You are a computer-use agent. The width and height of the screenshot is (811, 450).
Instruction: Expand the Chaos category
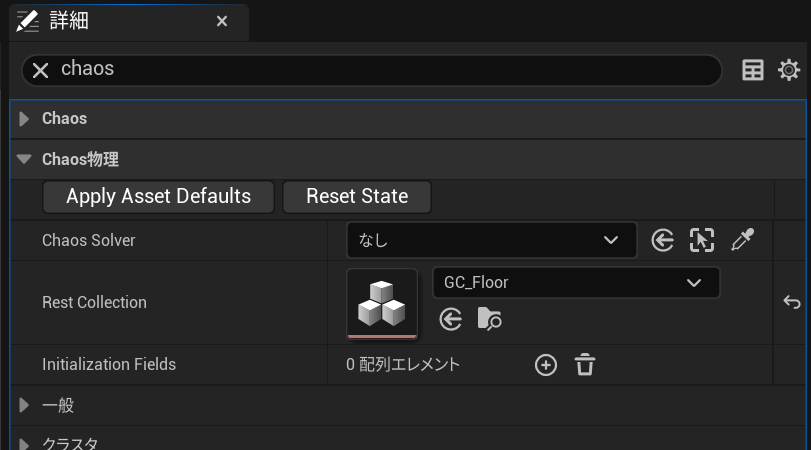click(x=25, y=119)
